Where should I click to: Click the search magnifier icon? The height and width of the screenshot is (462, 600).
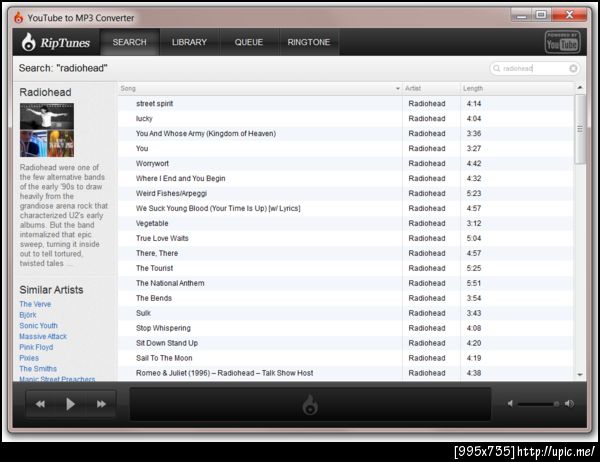497,68
